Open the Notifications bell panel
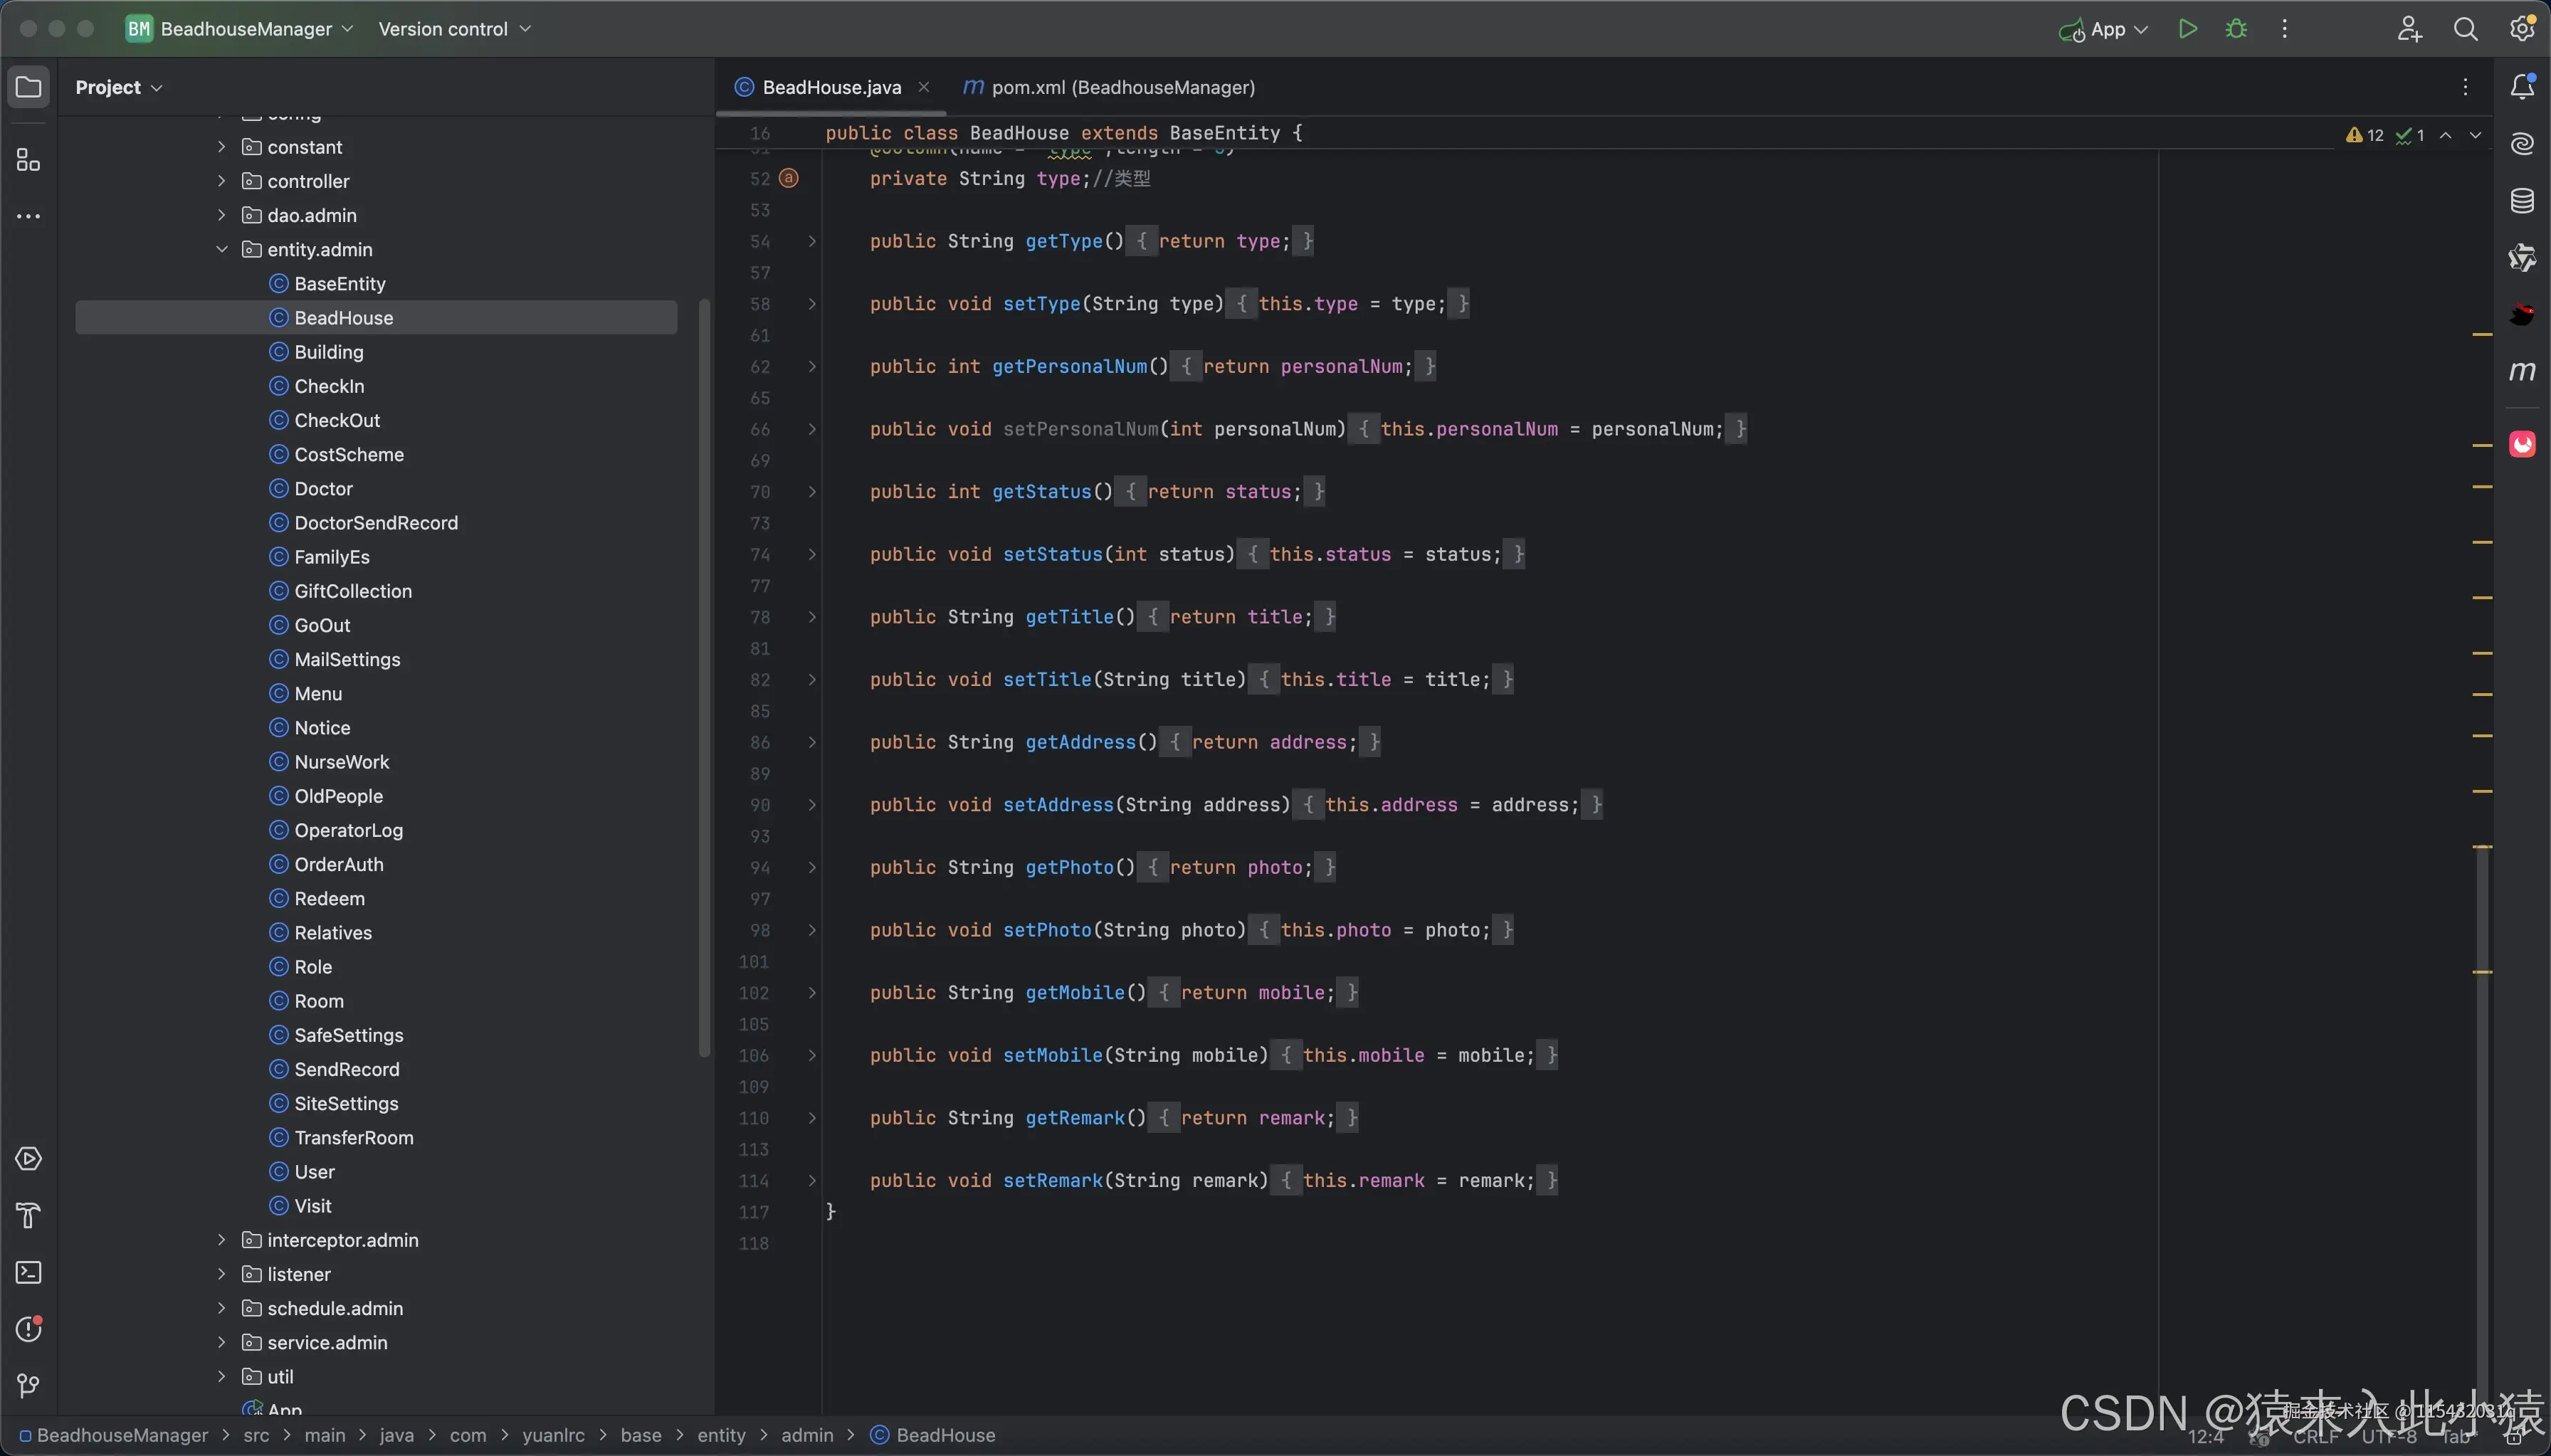Screen dimensions: 2551x1456 [2522, 87]
